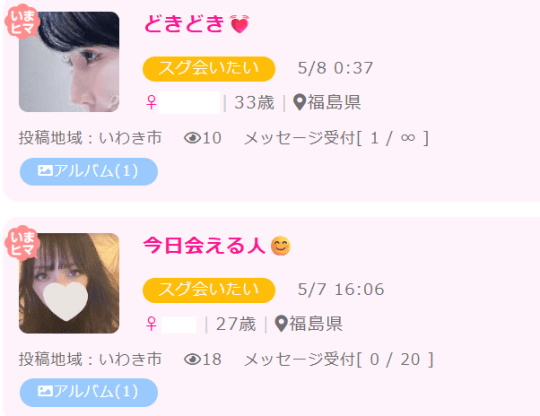This screenshot has width=540, height=416.
Task: Open the heart-covered face photo thumbnail
Action: [x=69, y=283]
